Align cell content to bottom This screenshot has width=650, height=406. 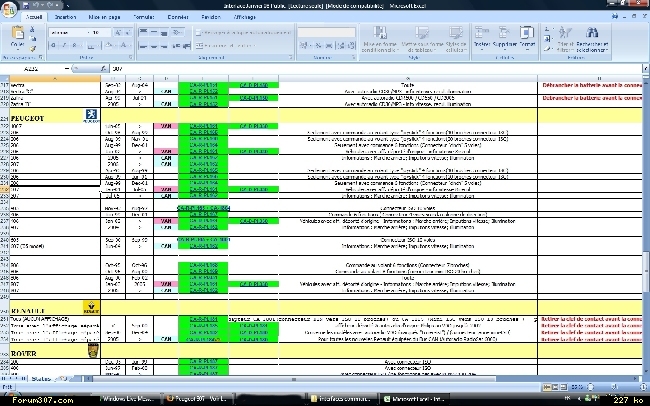click(164, 32)
